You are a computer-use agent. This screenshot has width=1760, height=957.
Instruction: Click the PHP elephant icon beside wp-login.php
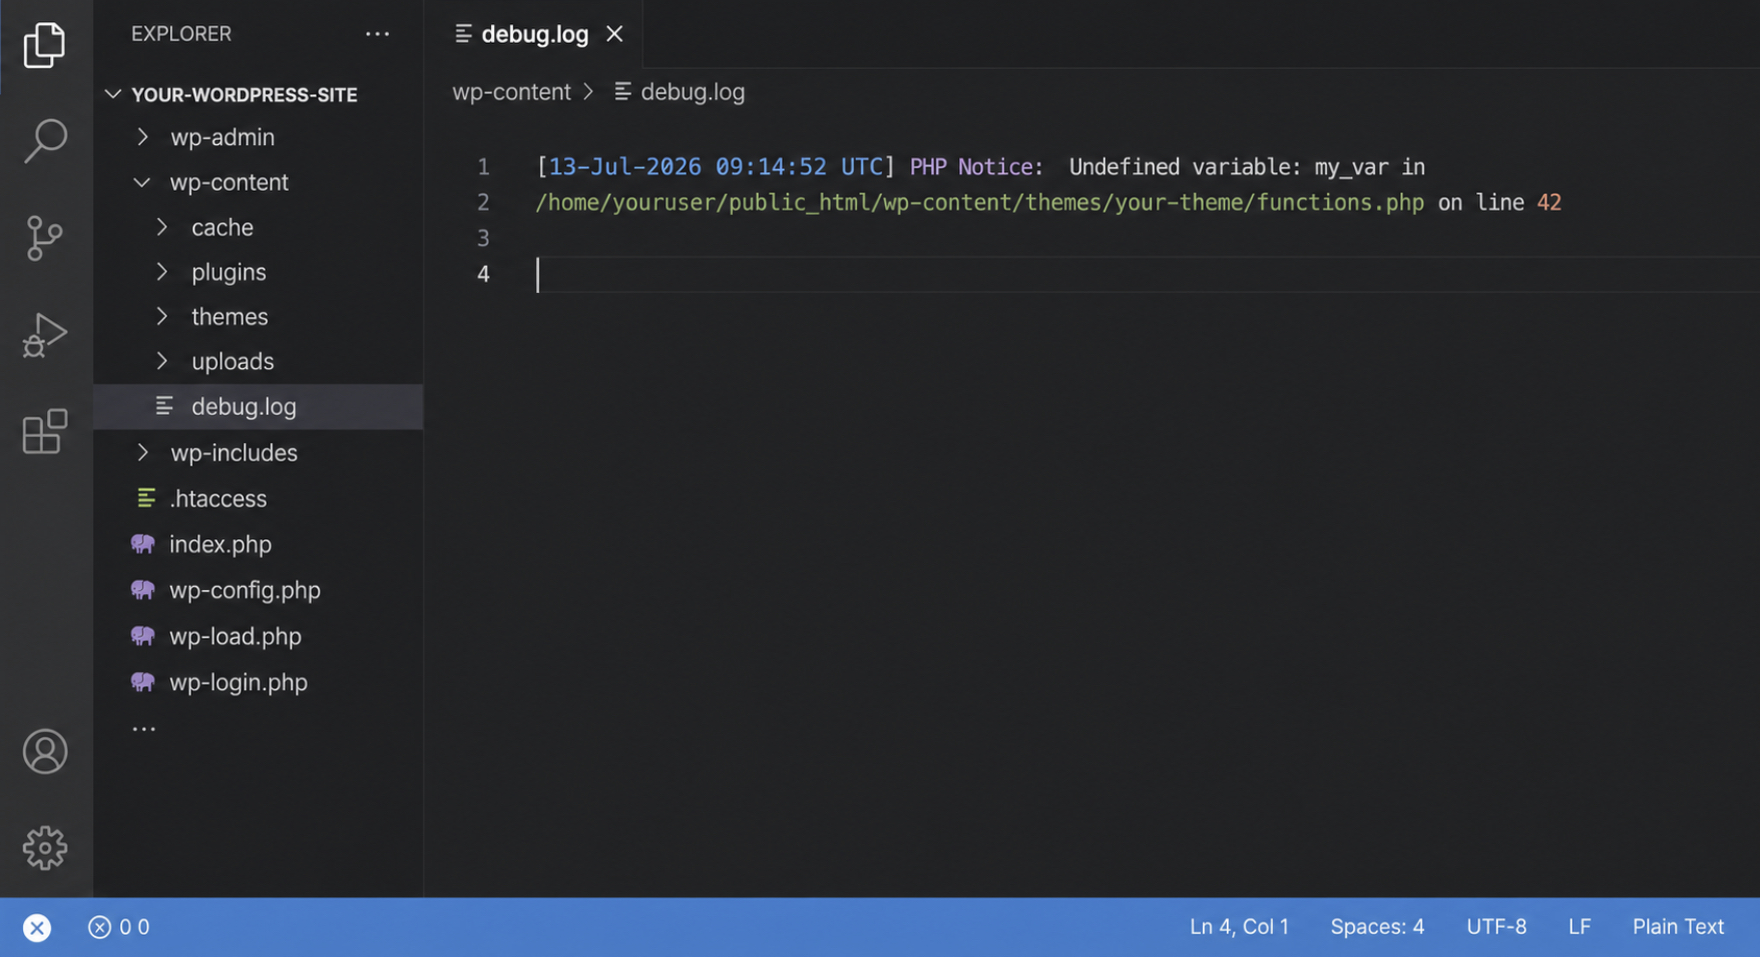click(x=143, y=682)
